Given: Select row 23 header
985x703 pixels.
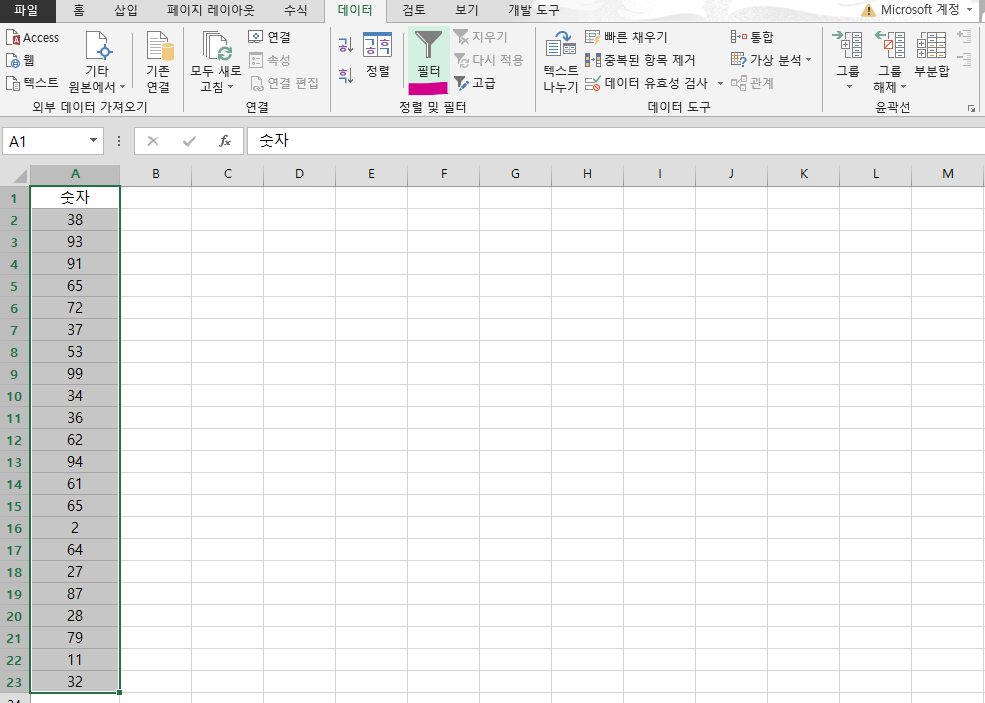Looking at the screenshot, I should pyautogui.click(x=14, y=682).
